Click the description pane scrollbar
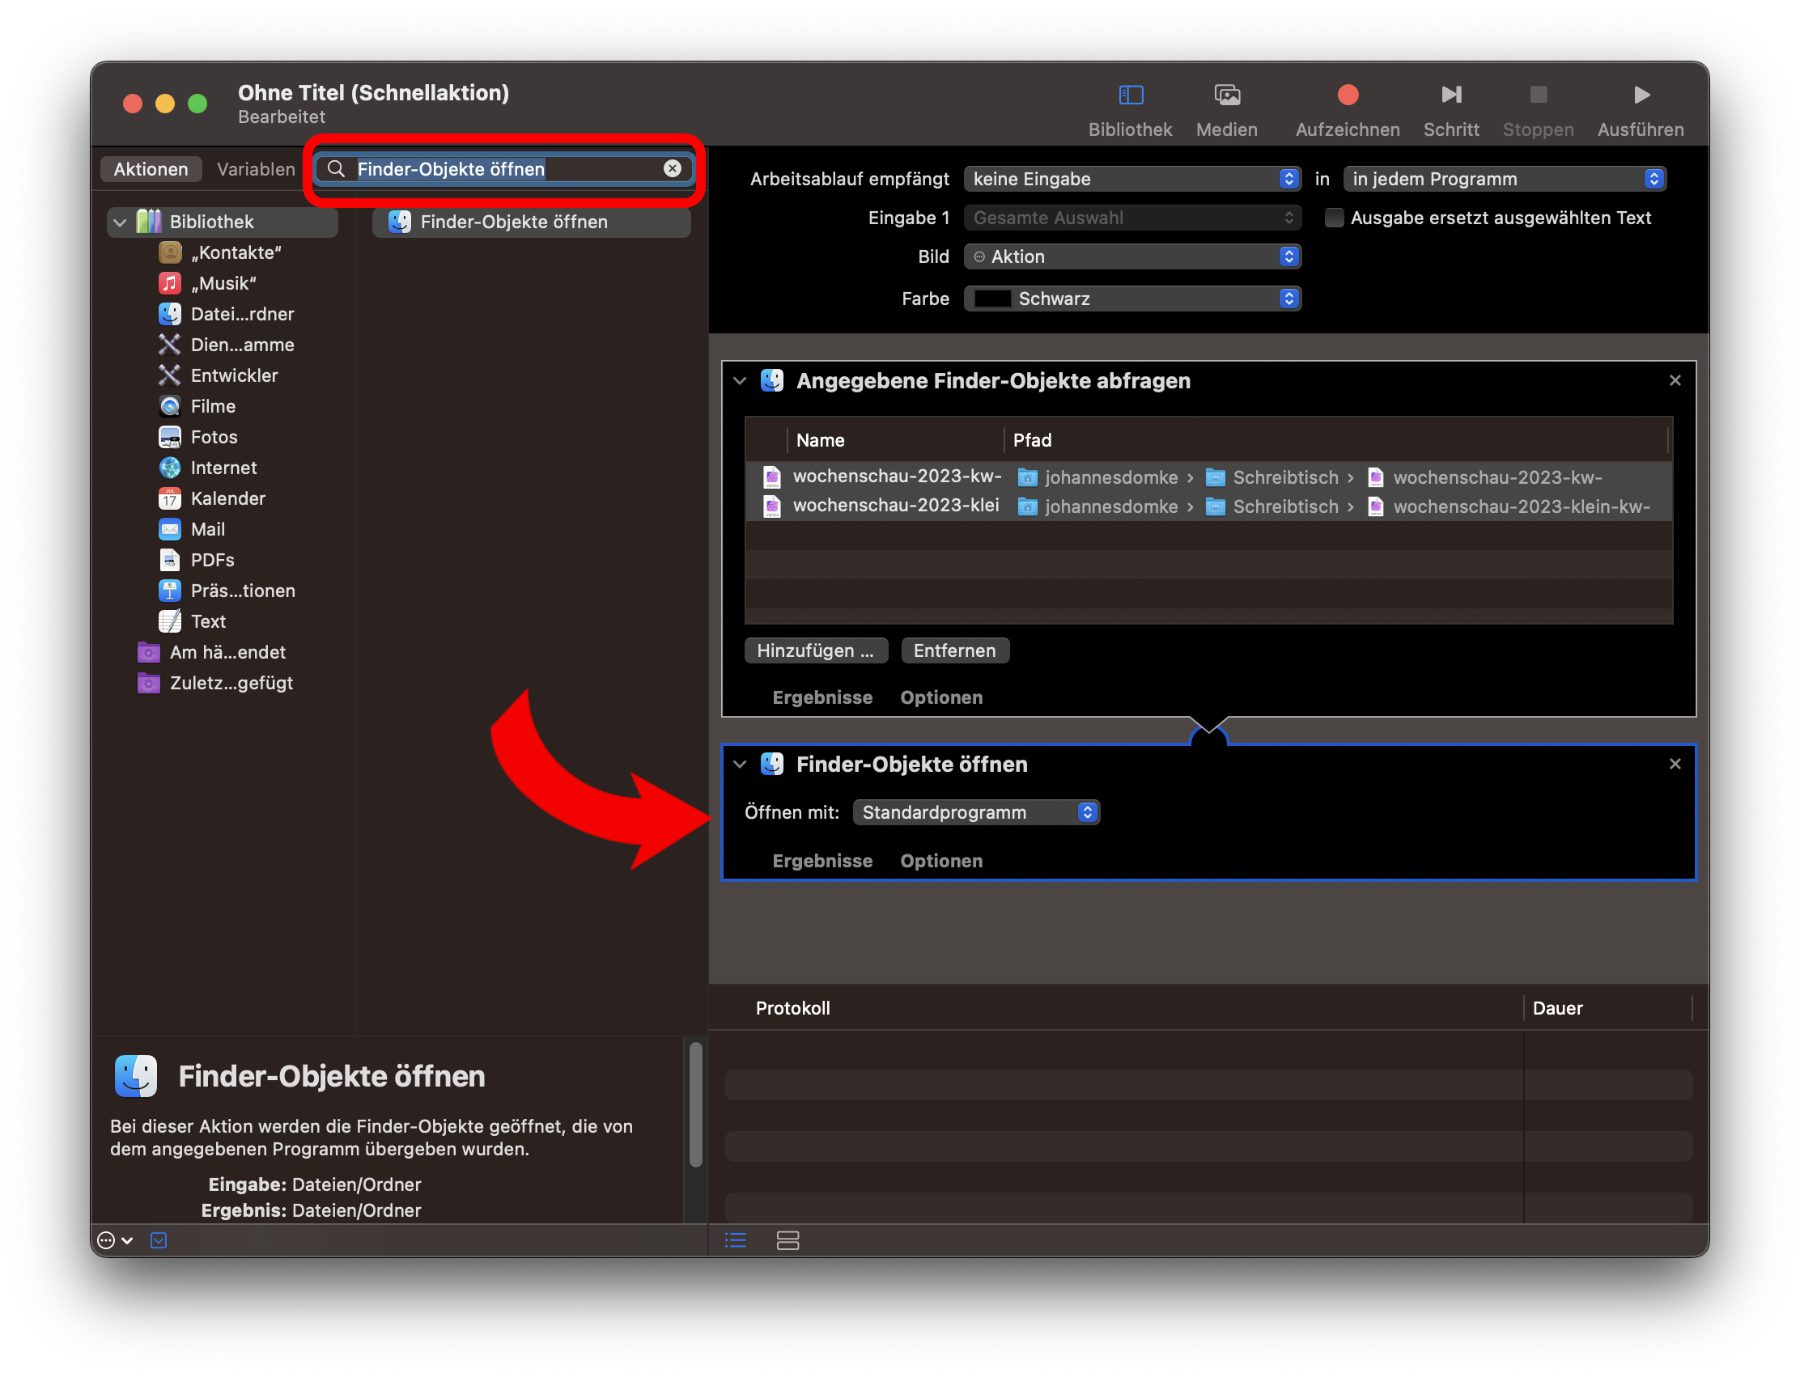 point(696,1105)
